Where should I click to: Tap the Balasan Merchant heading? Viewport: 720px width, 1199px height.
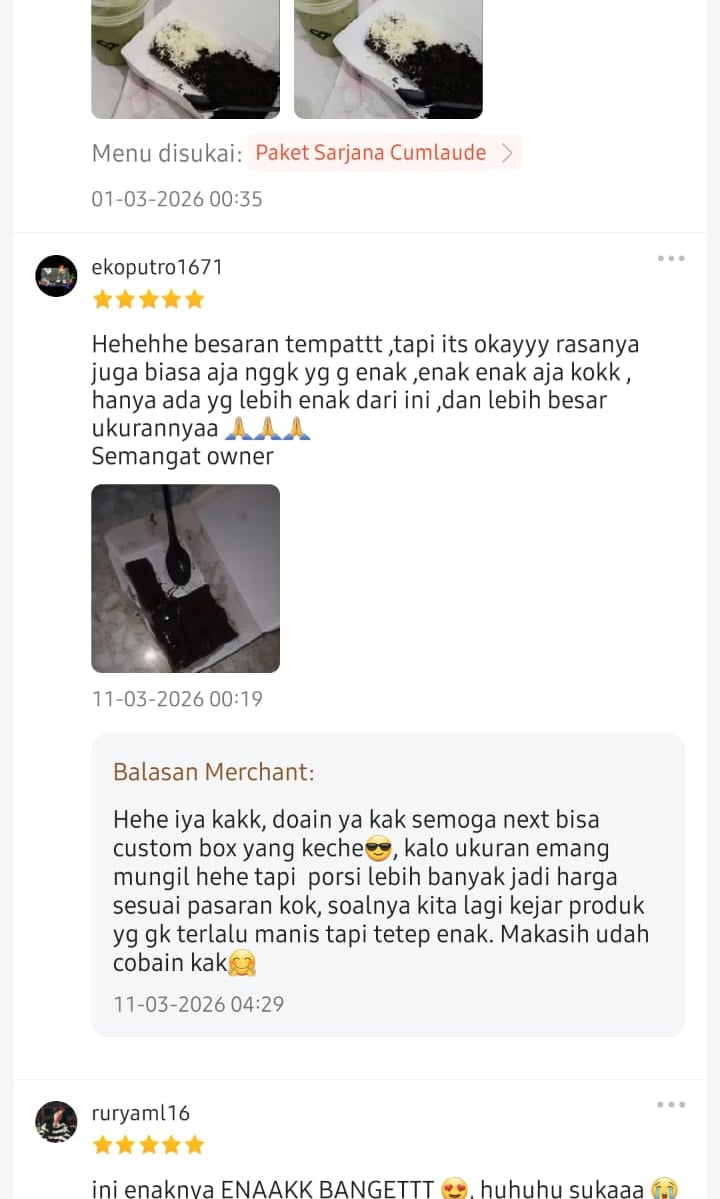tap(214, 772)
